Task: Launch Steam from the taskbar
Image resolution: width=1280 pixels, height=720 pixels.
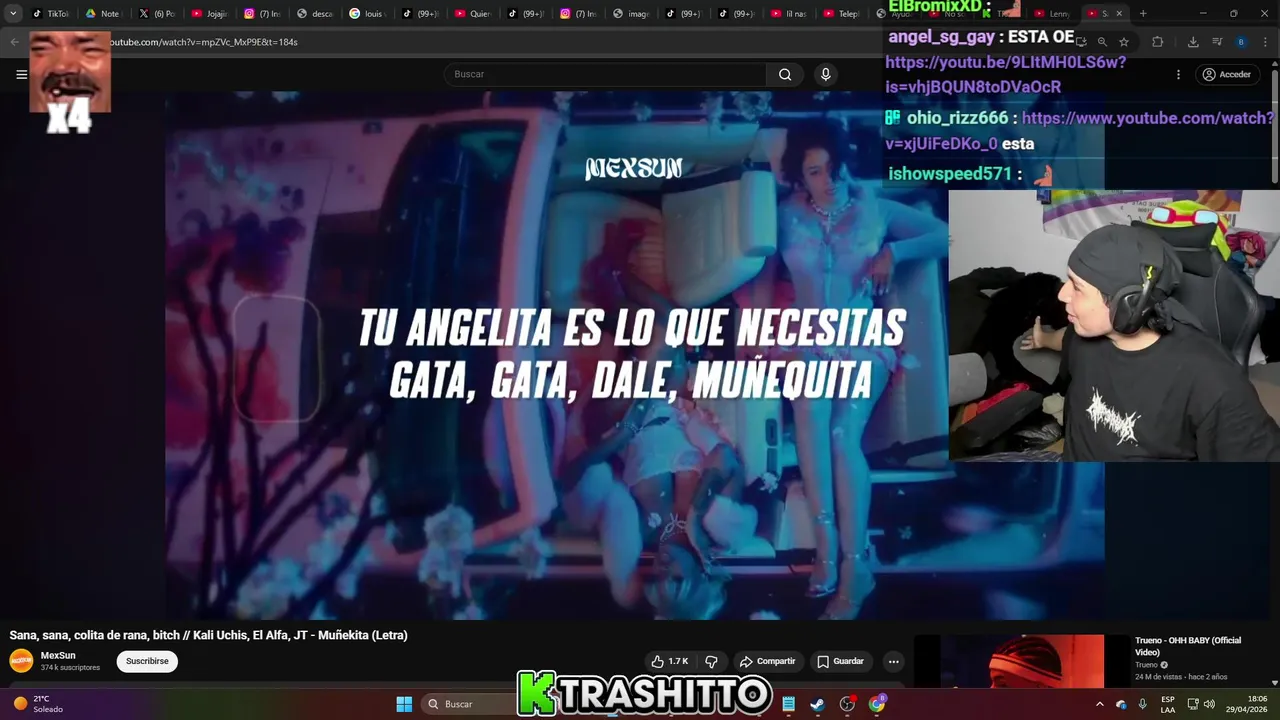Action: pyautogui.click(x=818, y=704)
